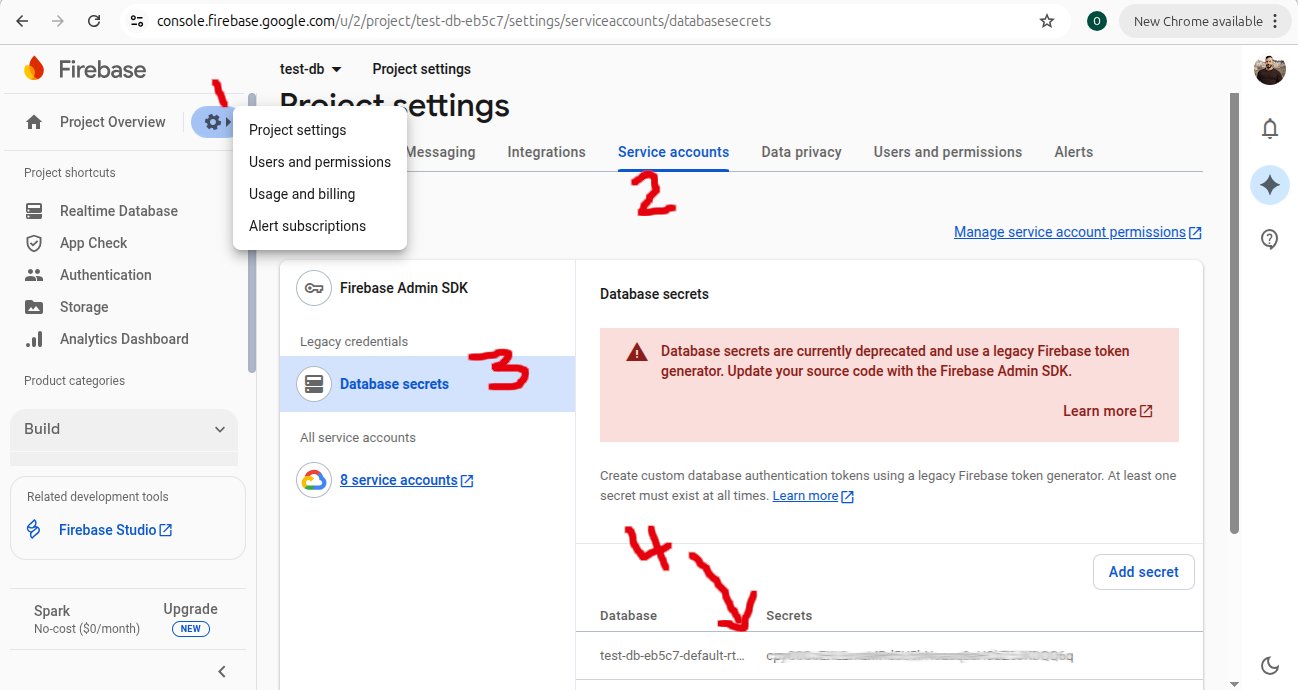Open the Gemini sparkle assistant icon
This screenshot has height=690, width=1298.
pyautogui.click(x=1270, y=184)
